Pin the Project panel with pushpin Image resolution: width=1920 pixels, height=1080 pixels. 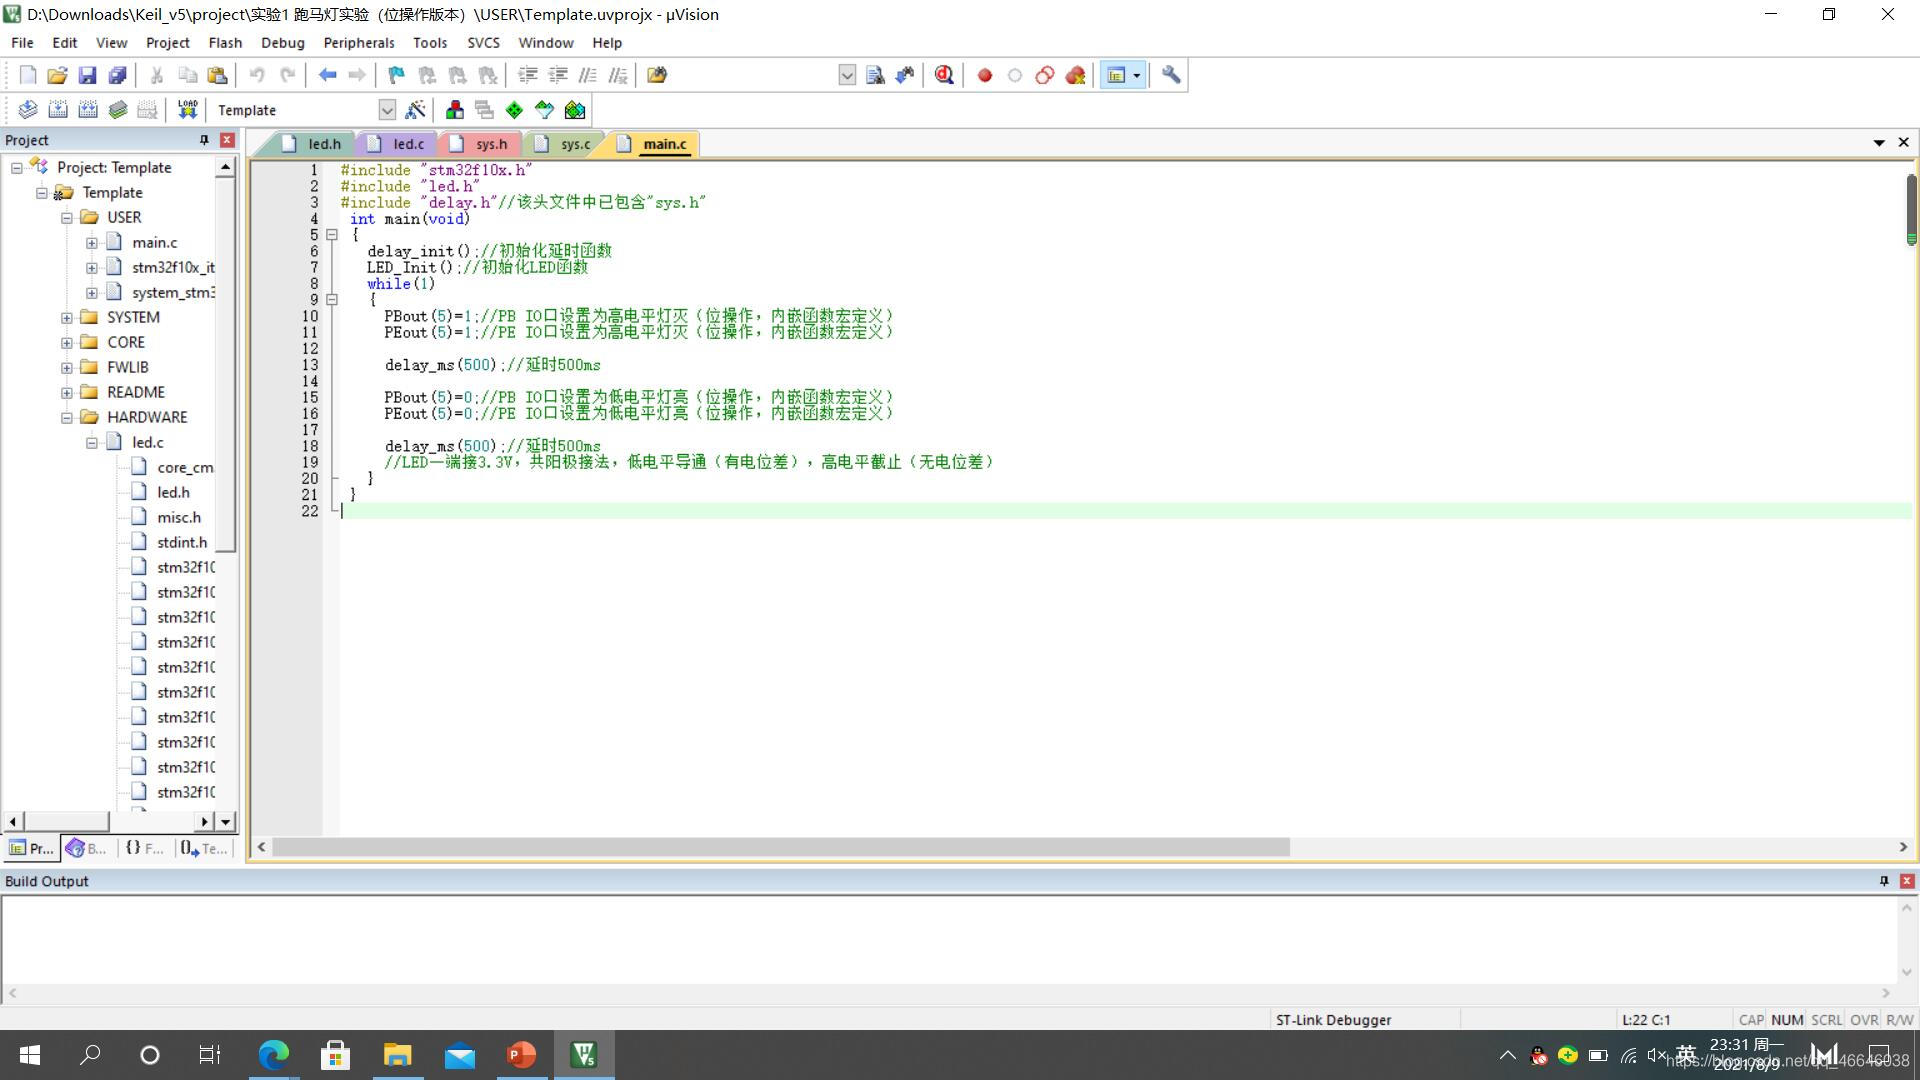tap(204, 140)
